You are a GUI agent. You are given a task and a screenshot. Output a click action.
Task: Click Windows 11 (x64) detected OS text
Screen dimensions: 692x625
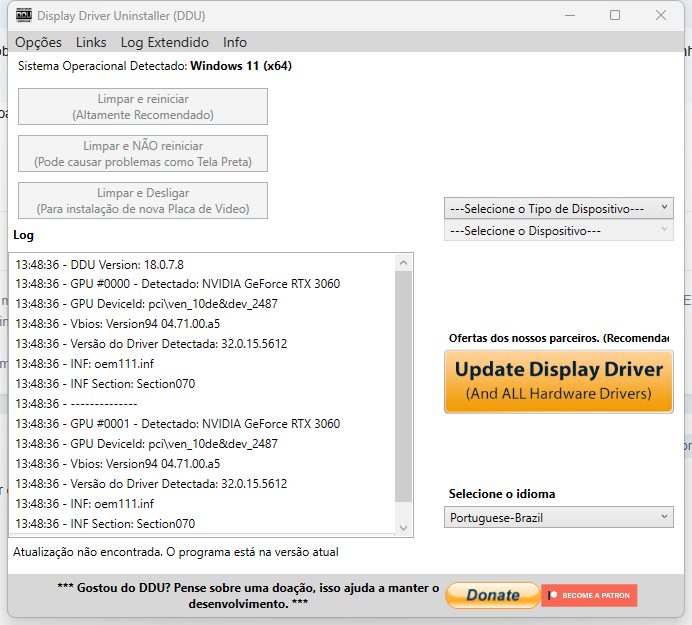[241, 66]
